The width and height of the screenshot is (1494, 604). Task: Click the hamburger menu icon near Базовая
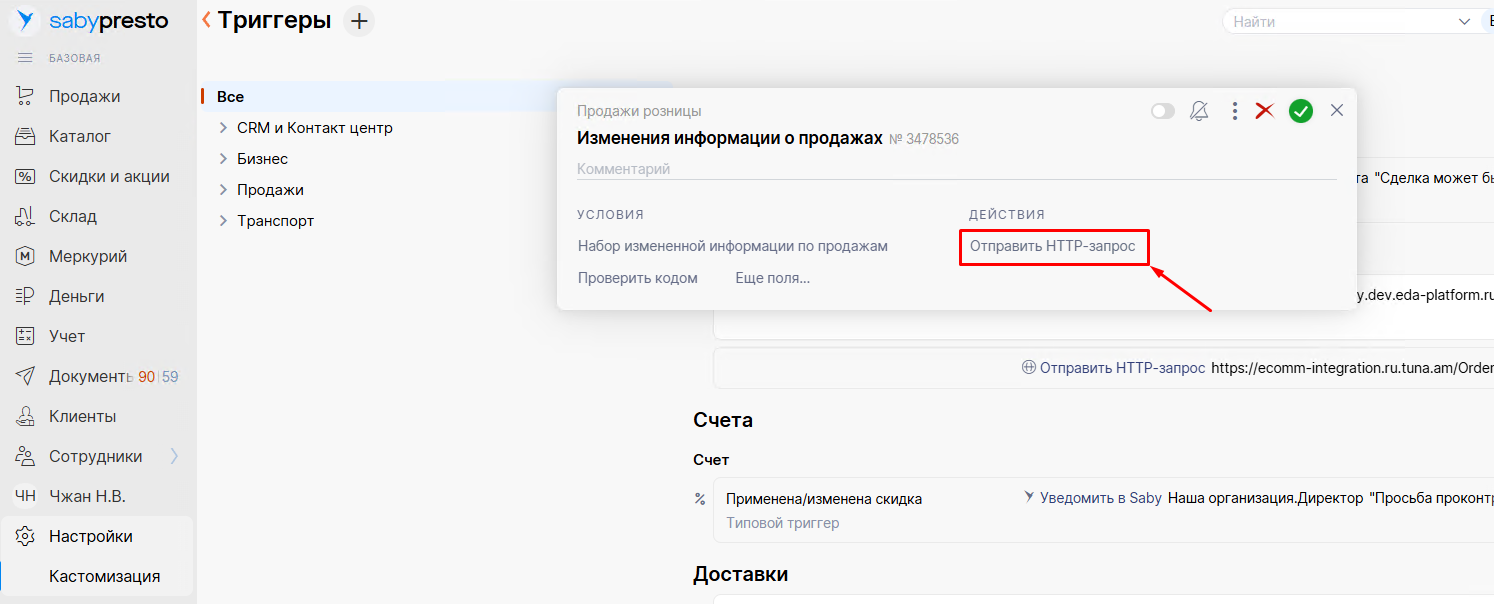[26, 58]
